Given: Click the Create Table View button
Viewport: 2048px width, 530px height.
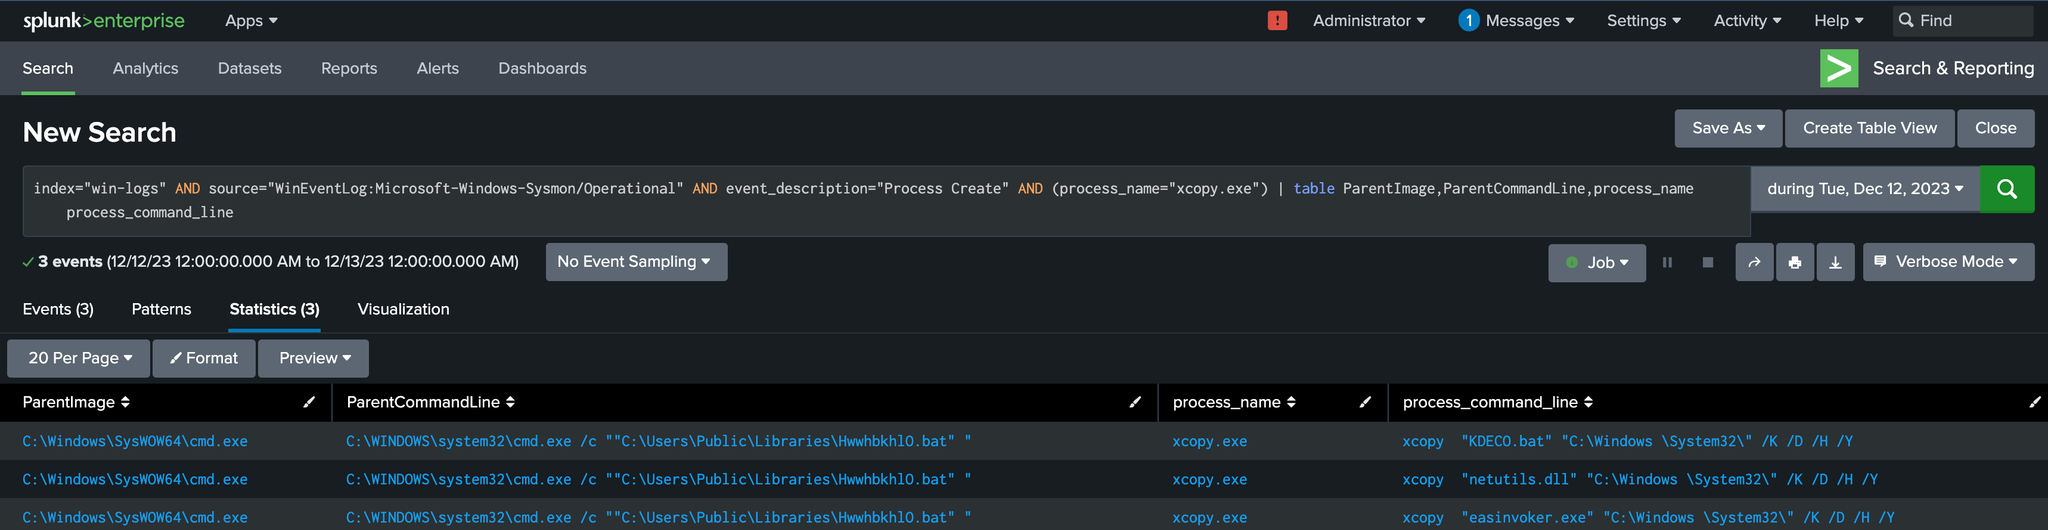Looking at the screenshot, I should click(1870, 128).
